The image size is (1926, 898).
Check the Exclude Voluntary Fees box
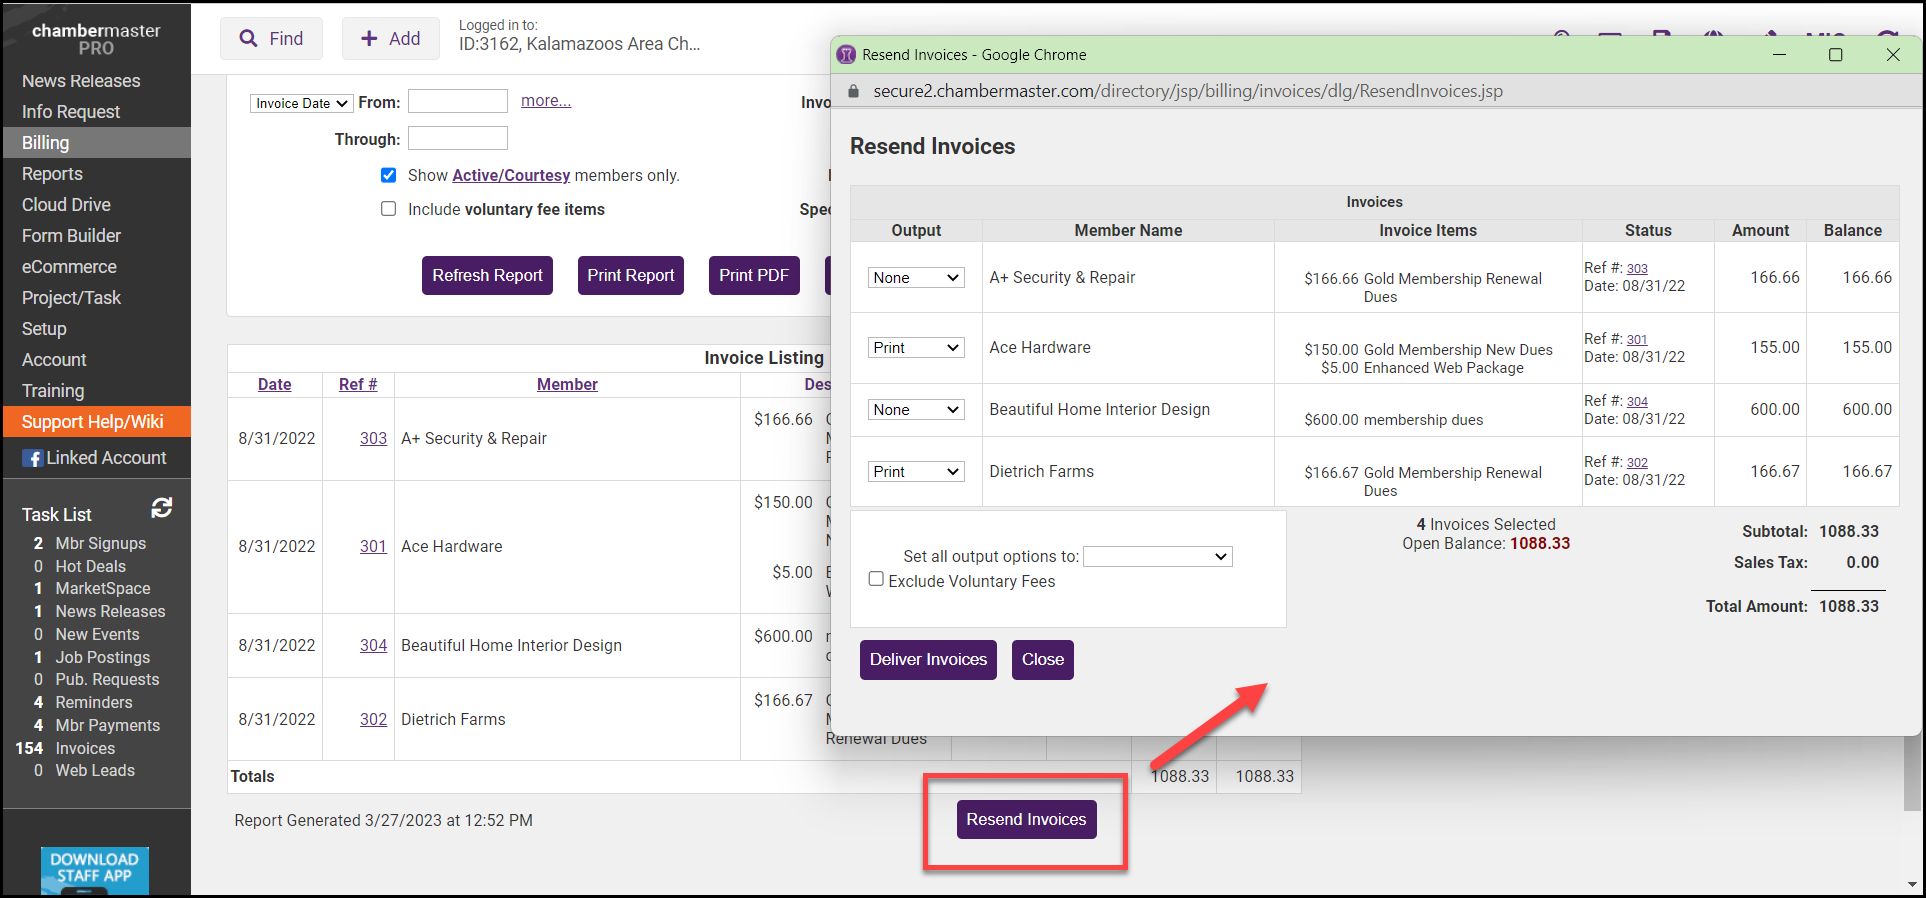point(876,579)
